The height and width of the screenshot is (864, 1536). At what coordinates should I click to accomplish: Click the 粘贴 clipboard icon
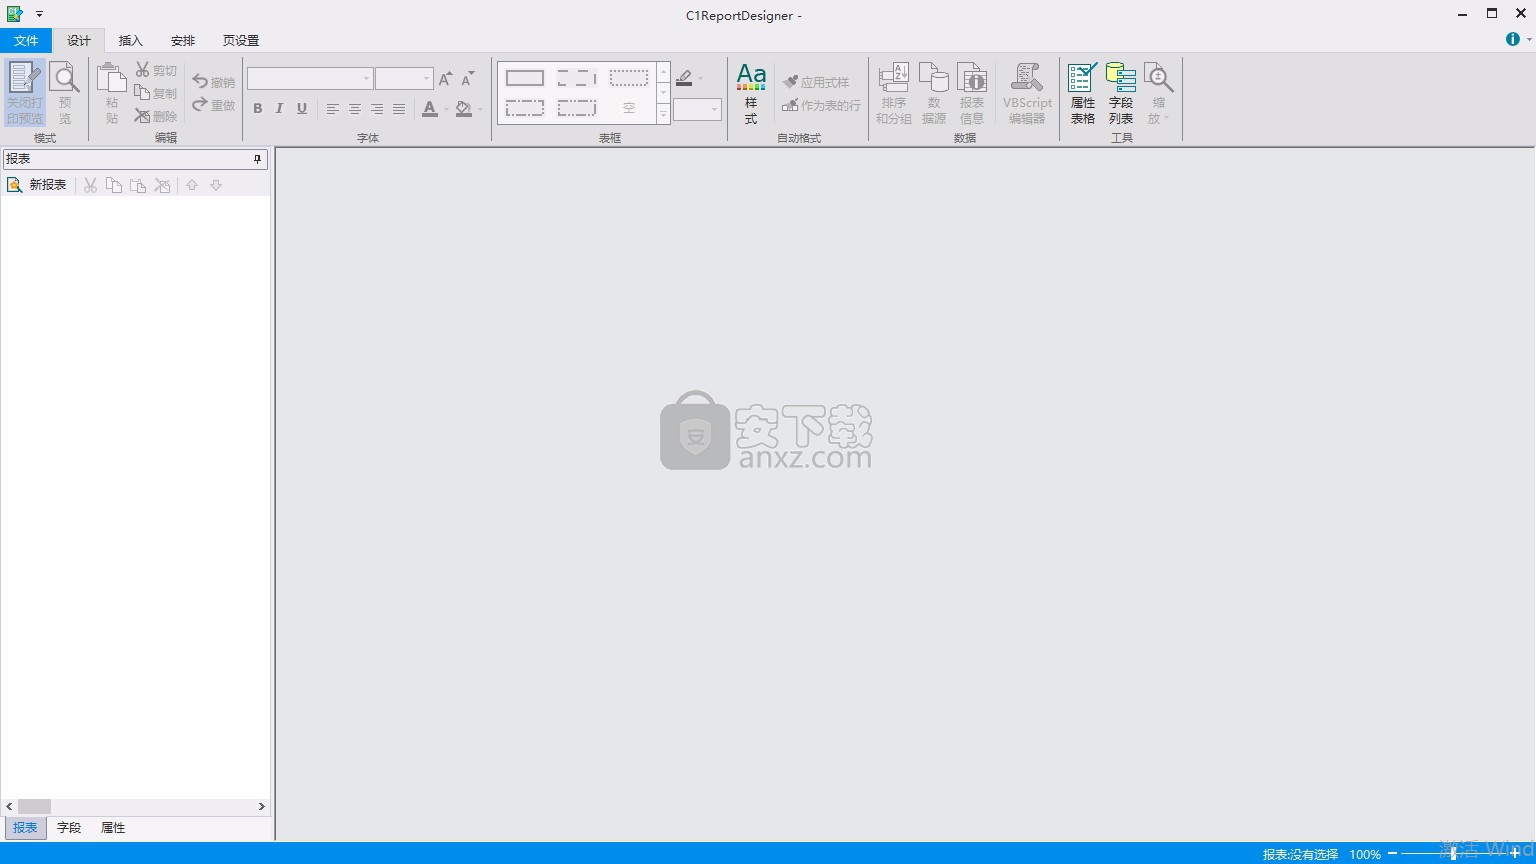point(111,93)
